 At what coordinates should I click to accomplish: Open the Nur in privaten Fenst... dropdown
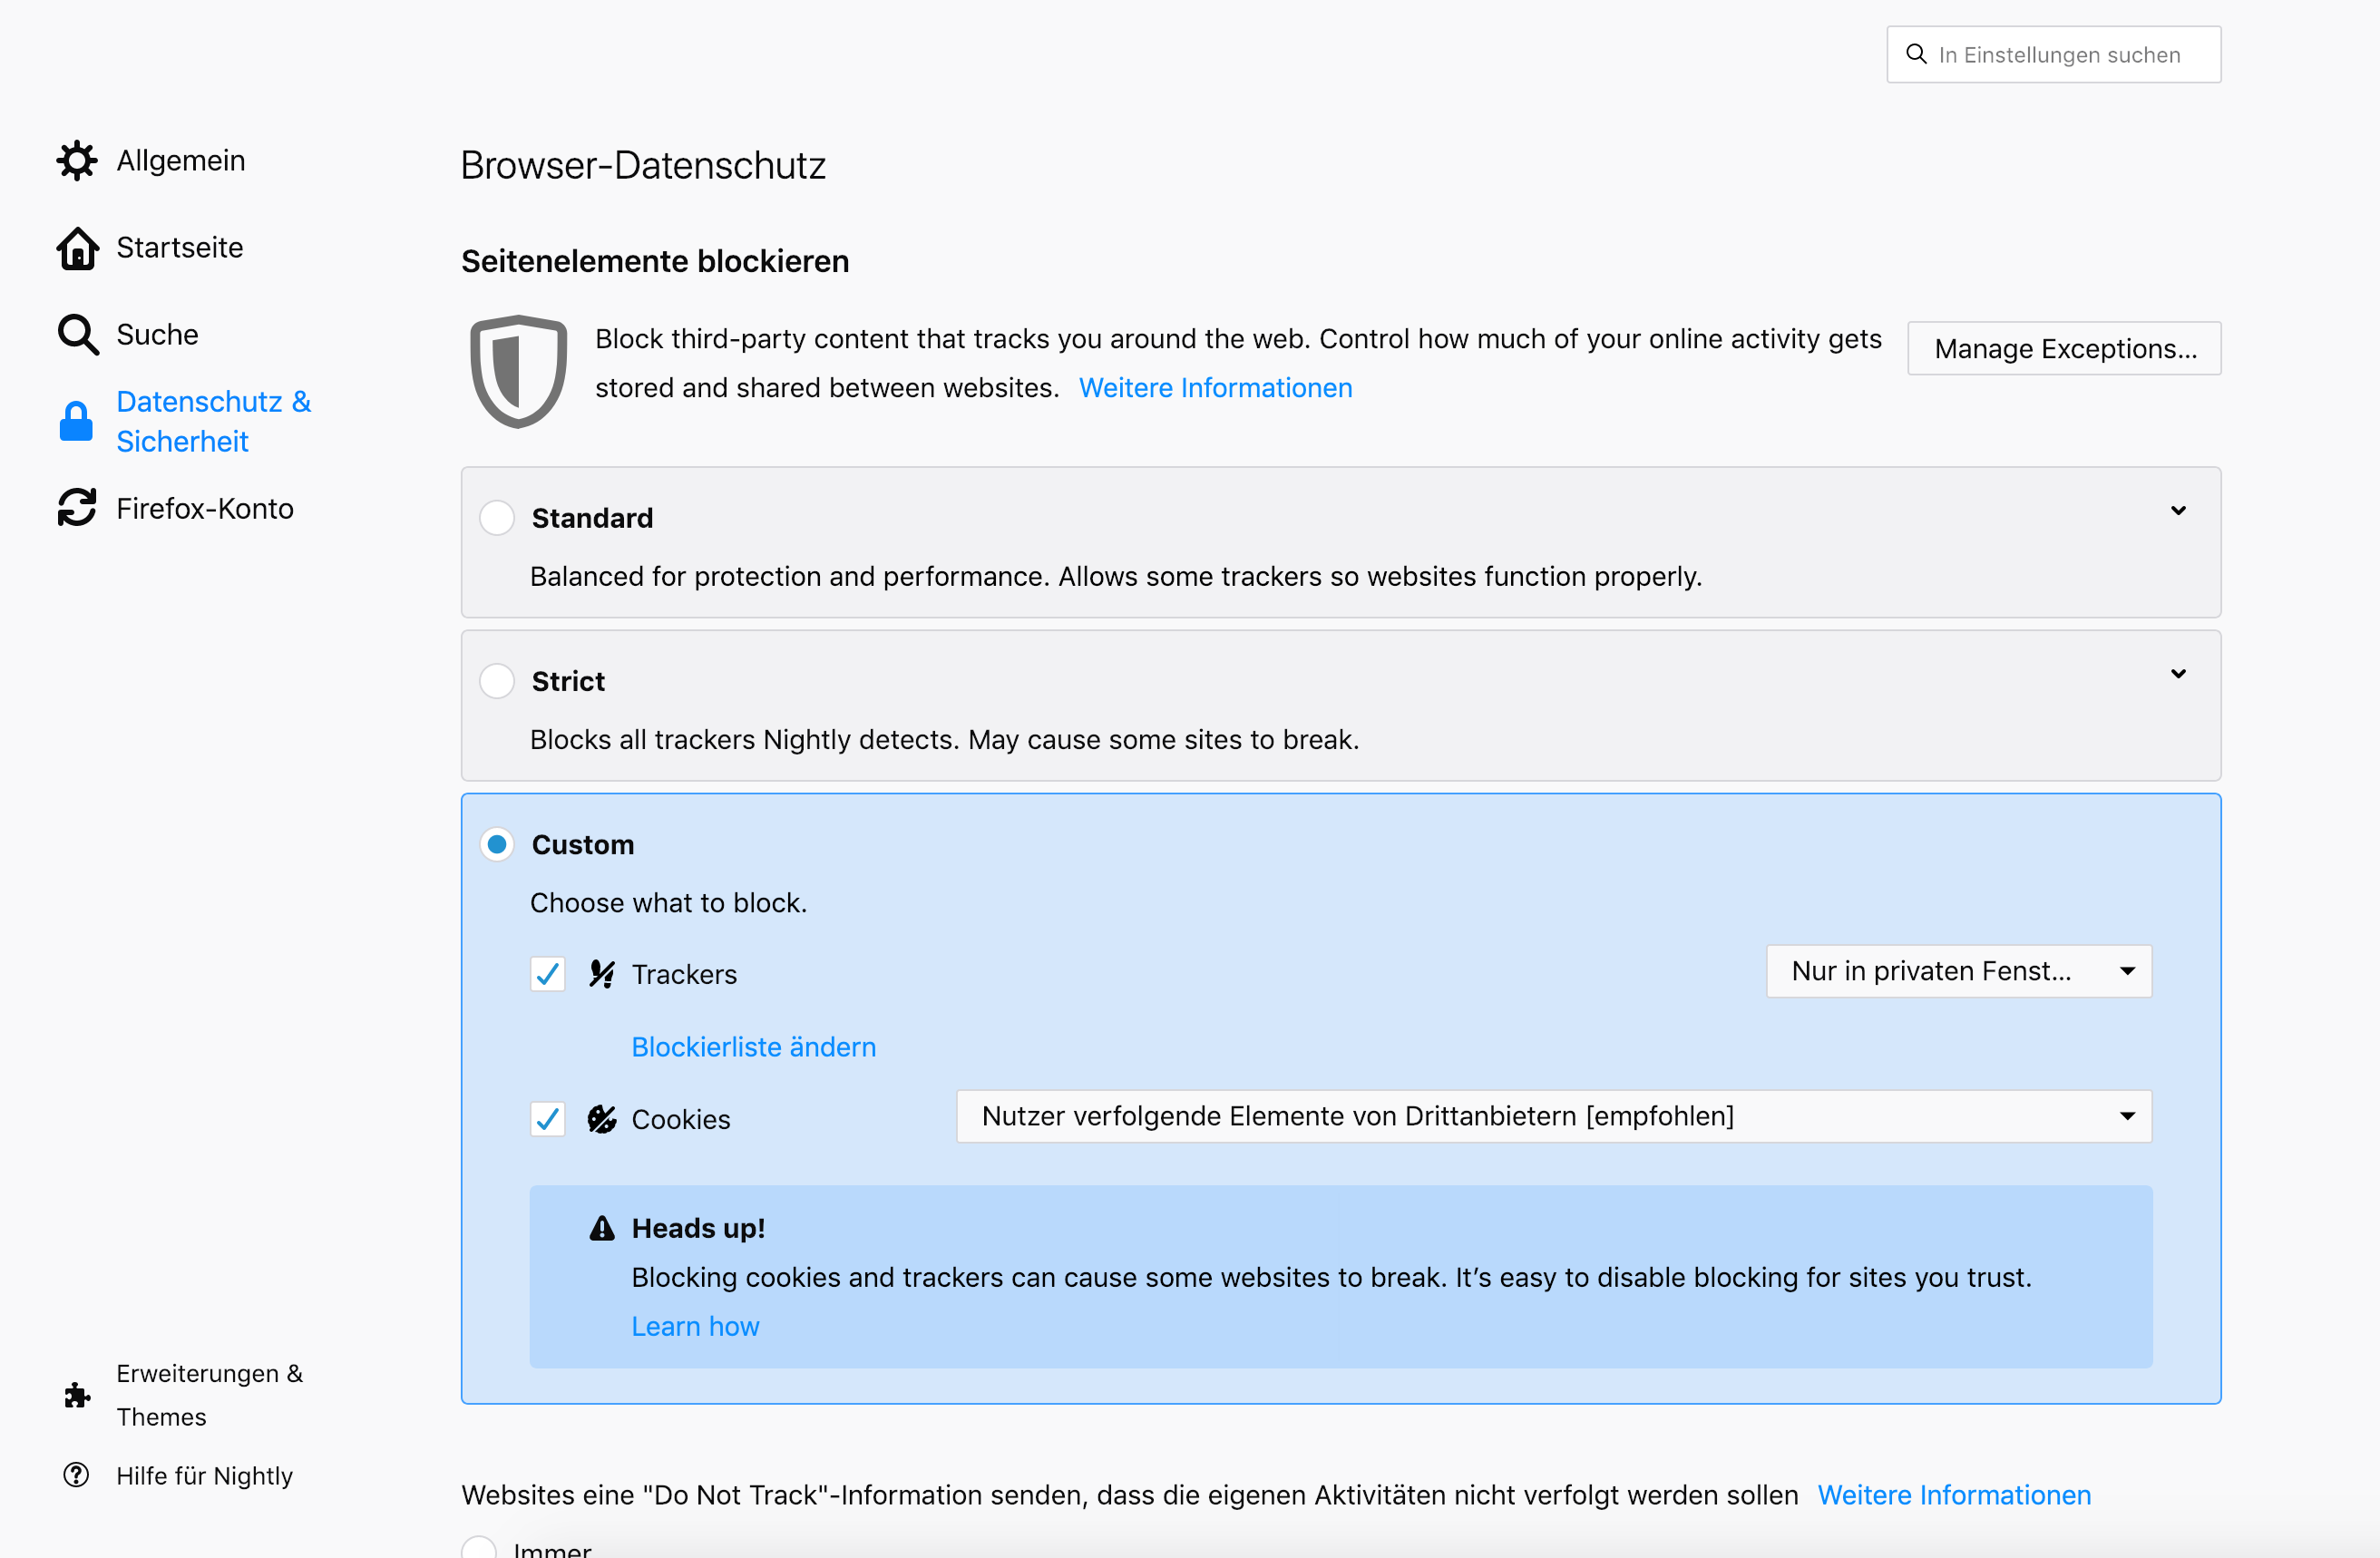(1958, 971)
